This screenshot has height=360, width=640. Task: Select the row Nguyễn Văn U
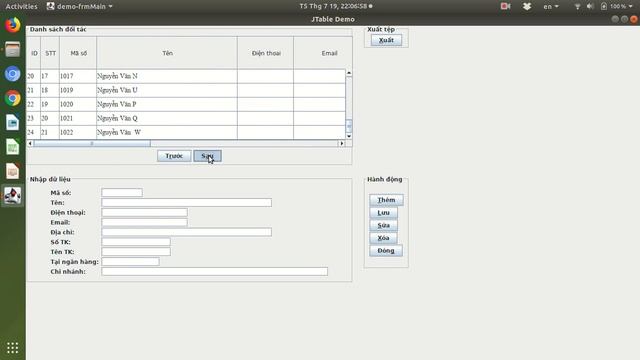(x=186, y=90)
